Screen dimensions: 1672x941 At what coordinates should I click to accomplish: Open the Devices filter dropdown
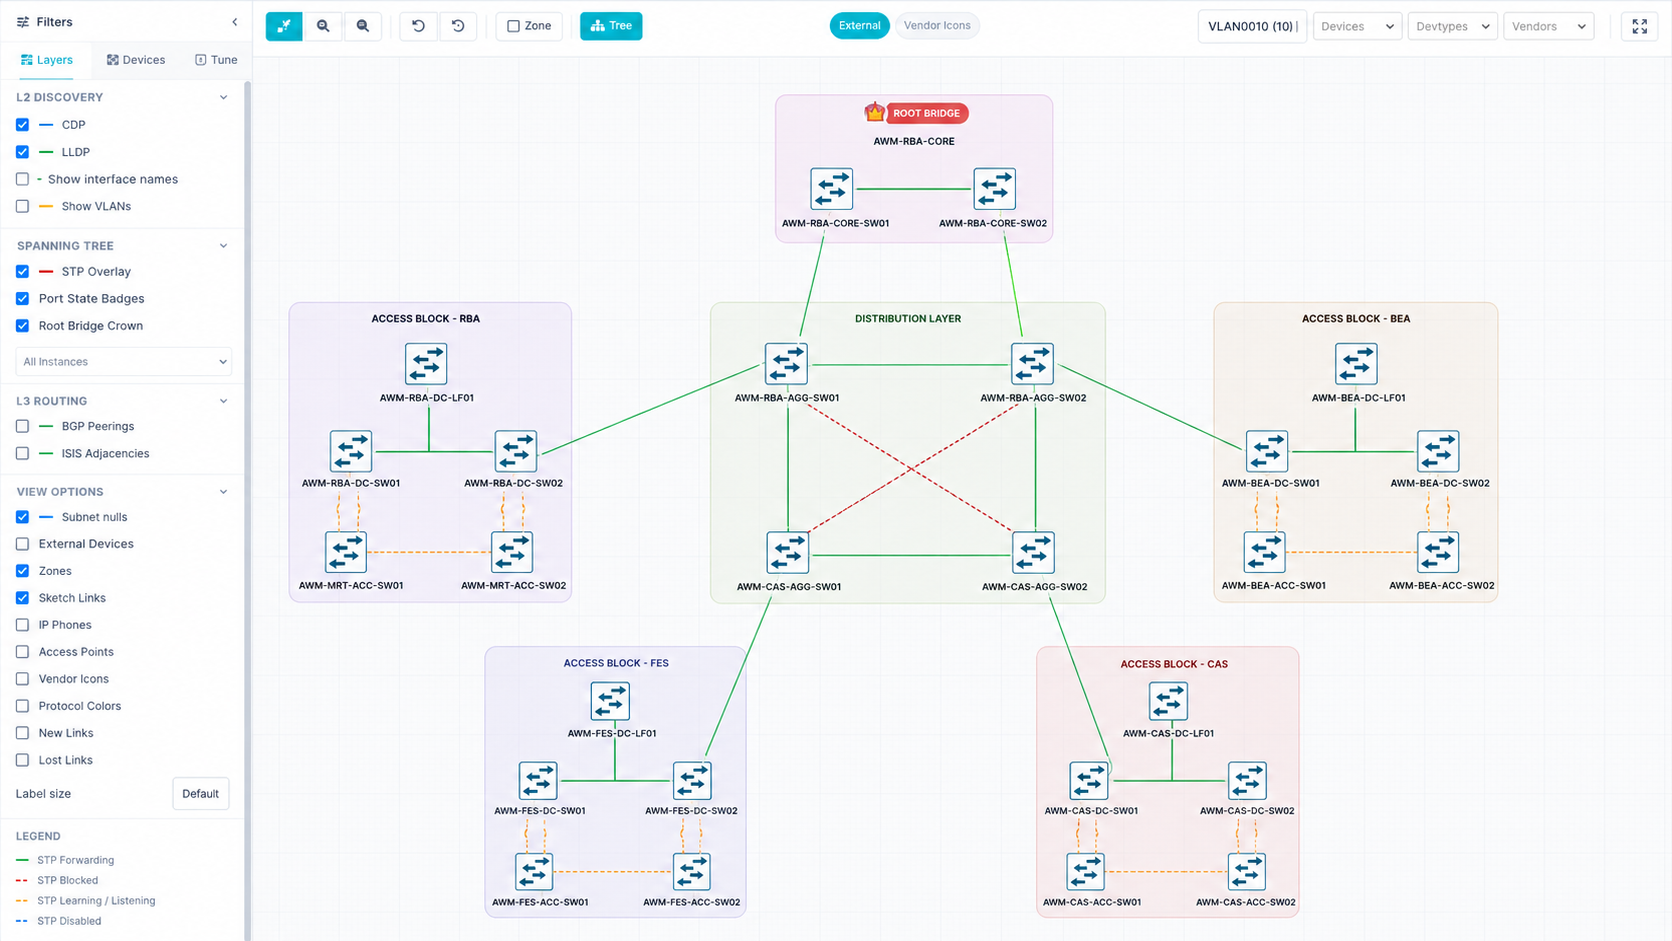click(x=1357, y=26)
